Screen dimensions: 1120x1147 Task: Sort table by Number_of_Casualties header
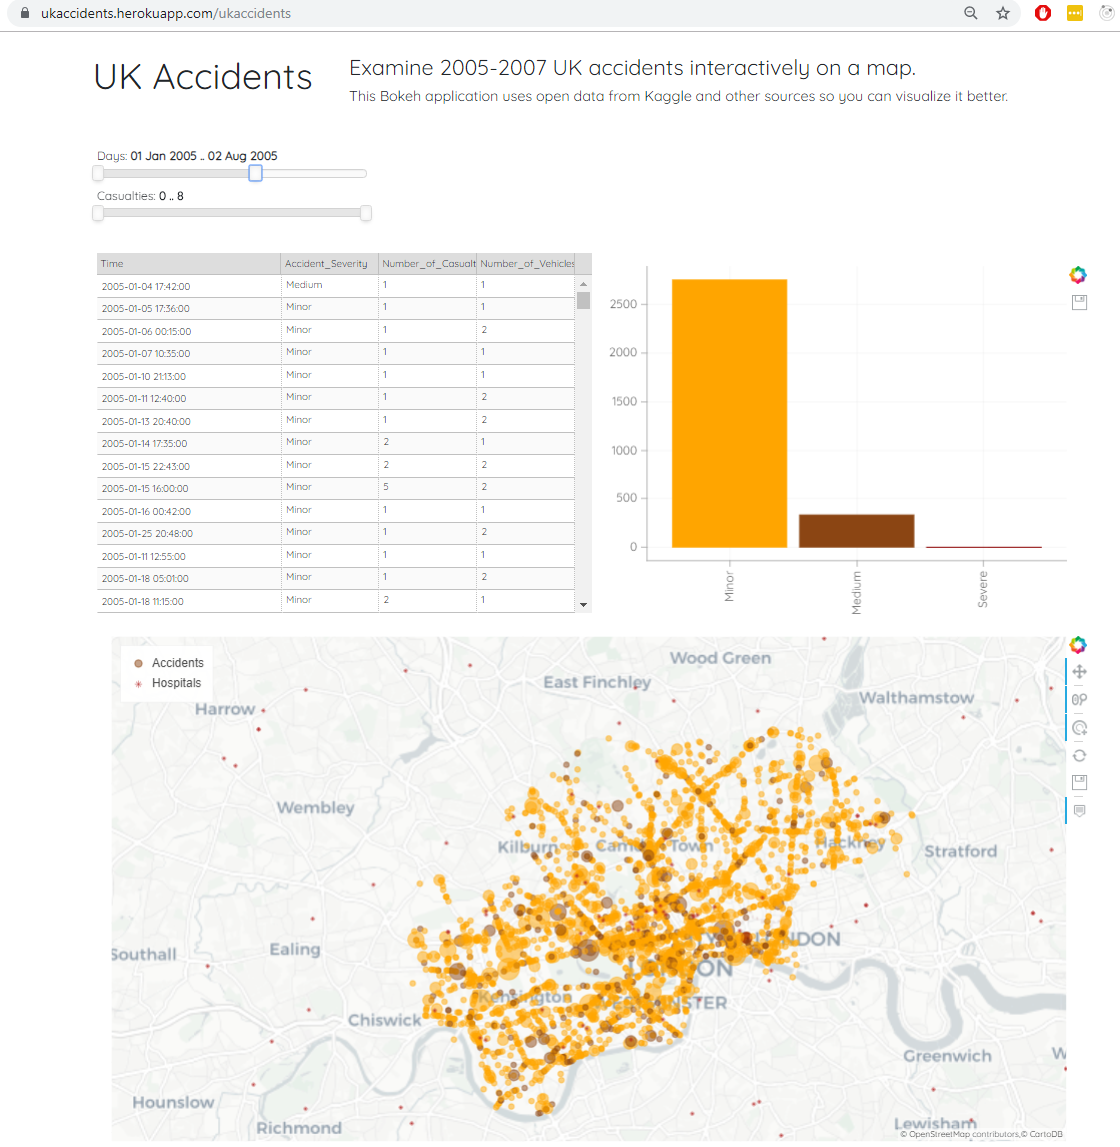click(428, 263)
